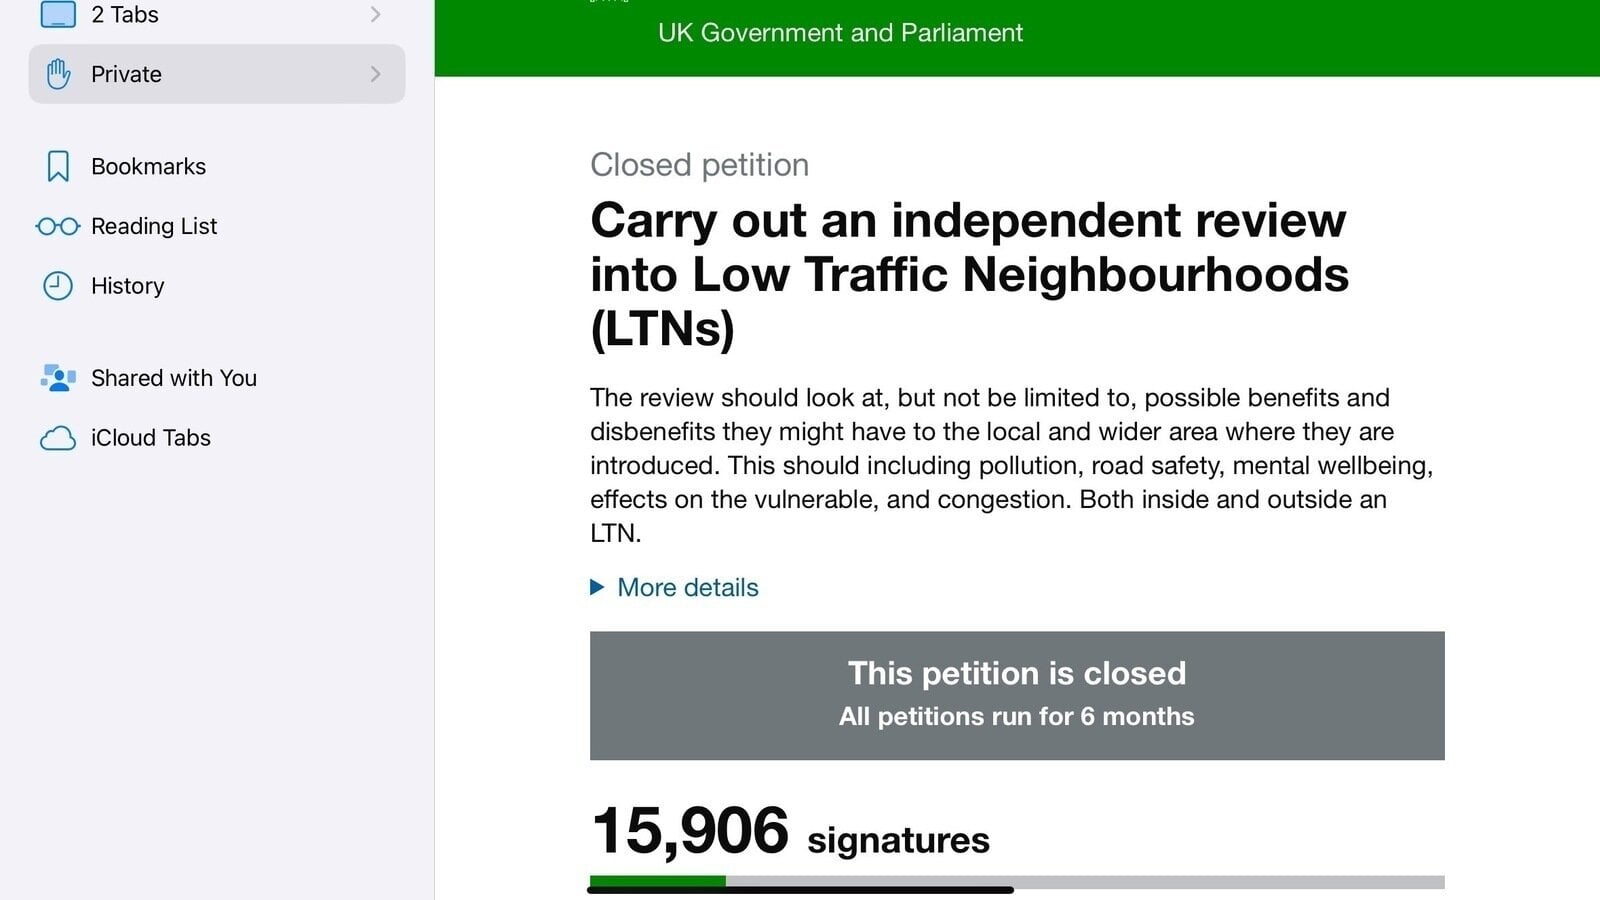
Task: Open browsing History from the sidebar
Action: (127, 286)
